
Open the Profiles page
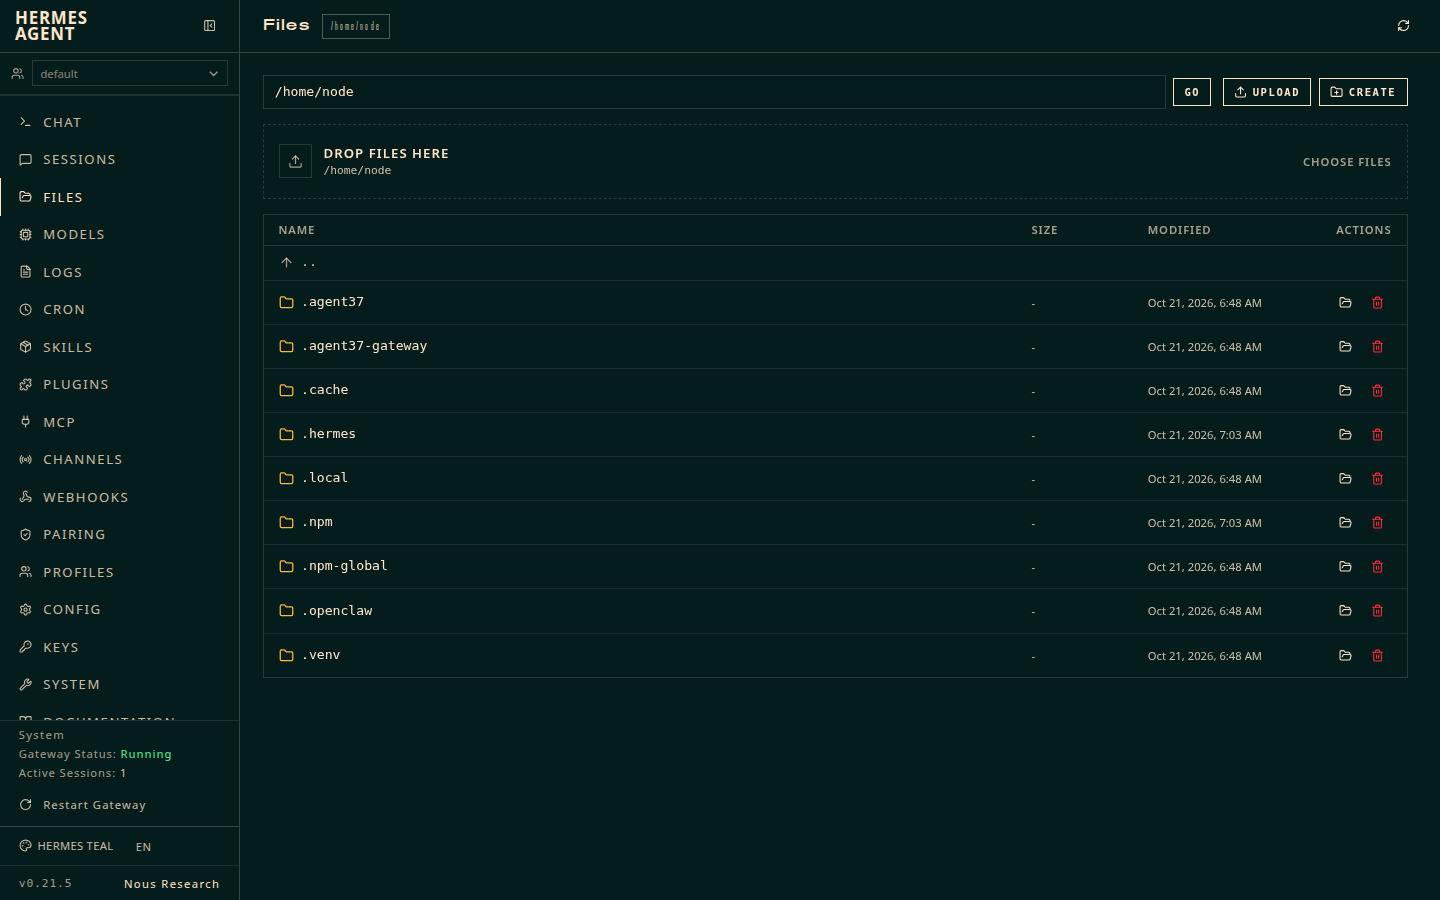tap(120, 572)
